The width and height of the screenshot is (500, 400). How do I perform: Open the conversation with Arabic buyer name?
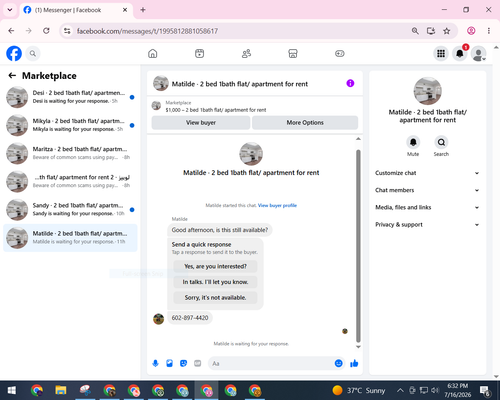[70, 182]
